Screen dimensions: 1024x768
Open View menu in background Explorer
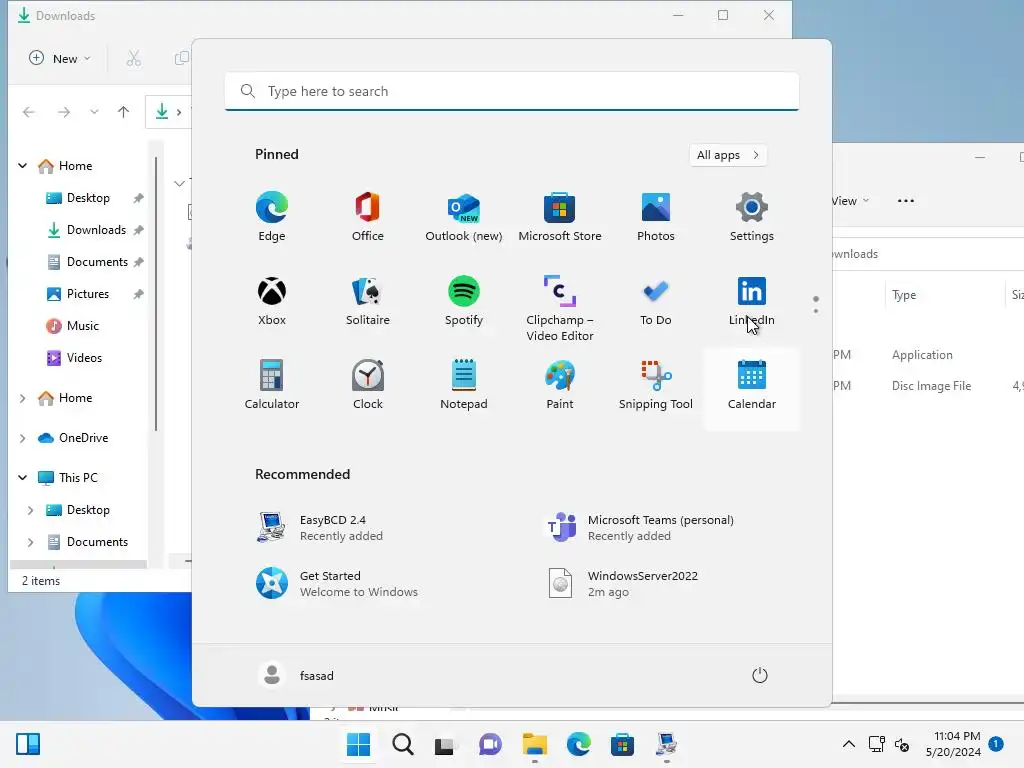851,201
